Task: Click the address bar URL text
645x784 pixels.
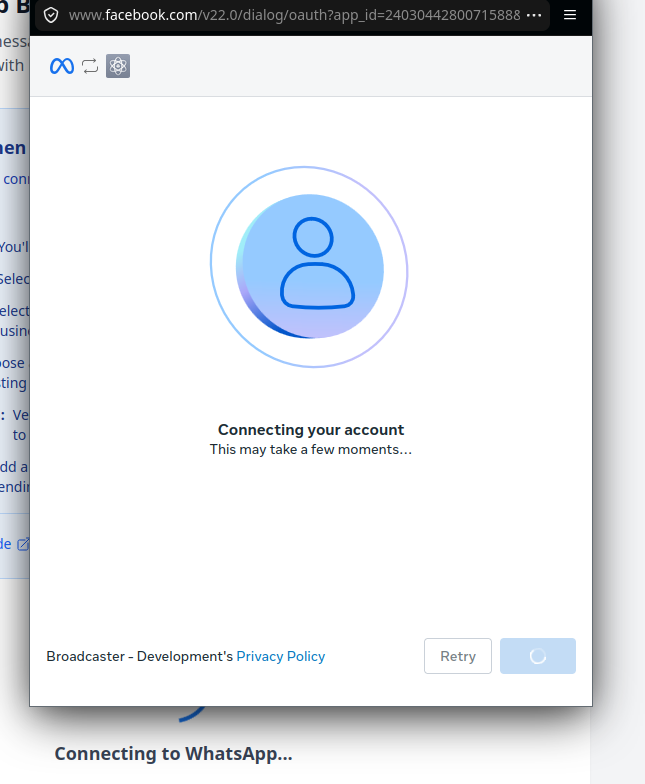Action: pyautogui.click(x=294, y=16)
